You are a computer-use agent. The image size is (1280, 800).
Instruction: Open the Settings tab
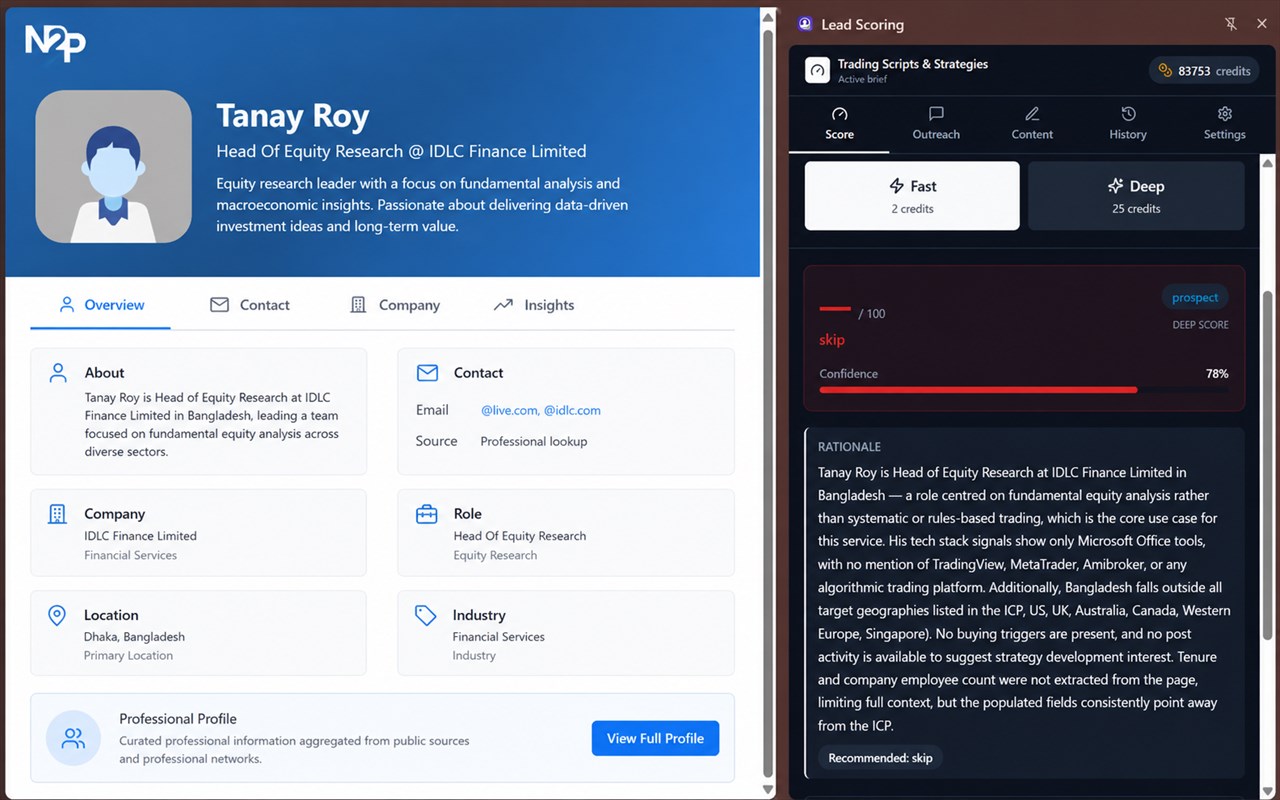(1224, 124)
